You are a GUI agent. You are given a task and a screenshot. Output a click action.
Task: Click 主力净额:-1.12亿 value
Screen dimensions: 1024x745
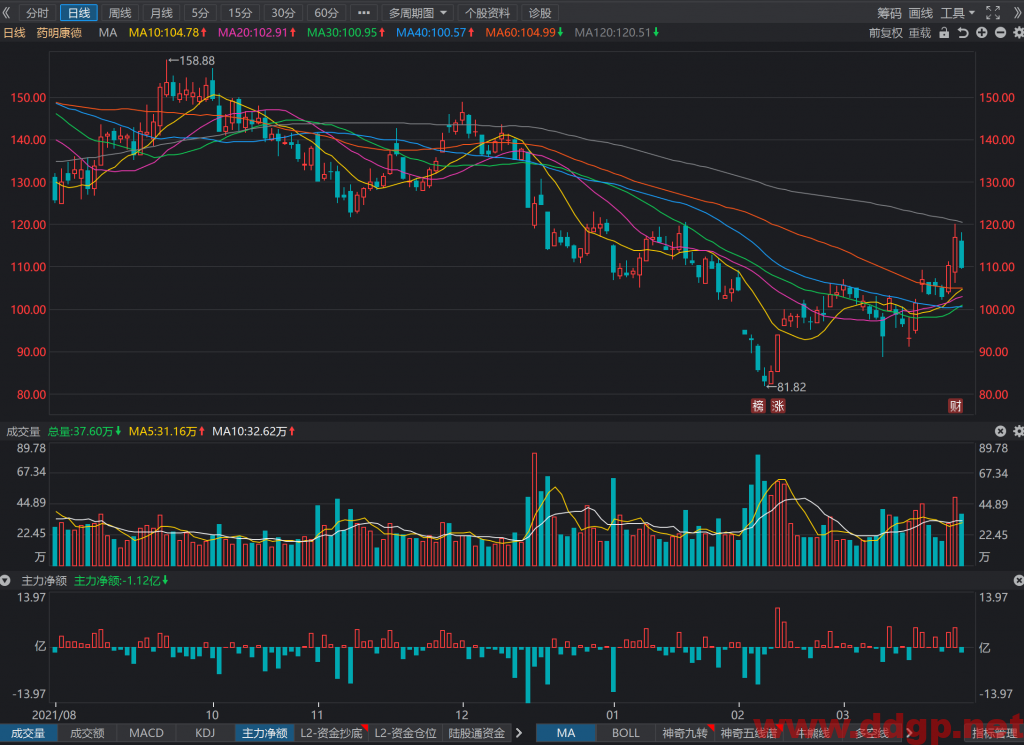tap(121, 580)
